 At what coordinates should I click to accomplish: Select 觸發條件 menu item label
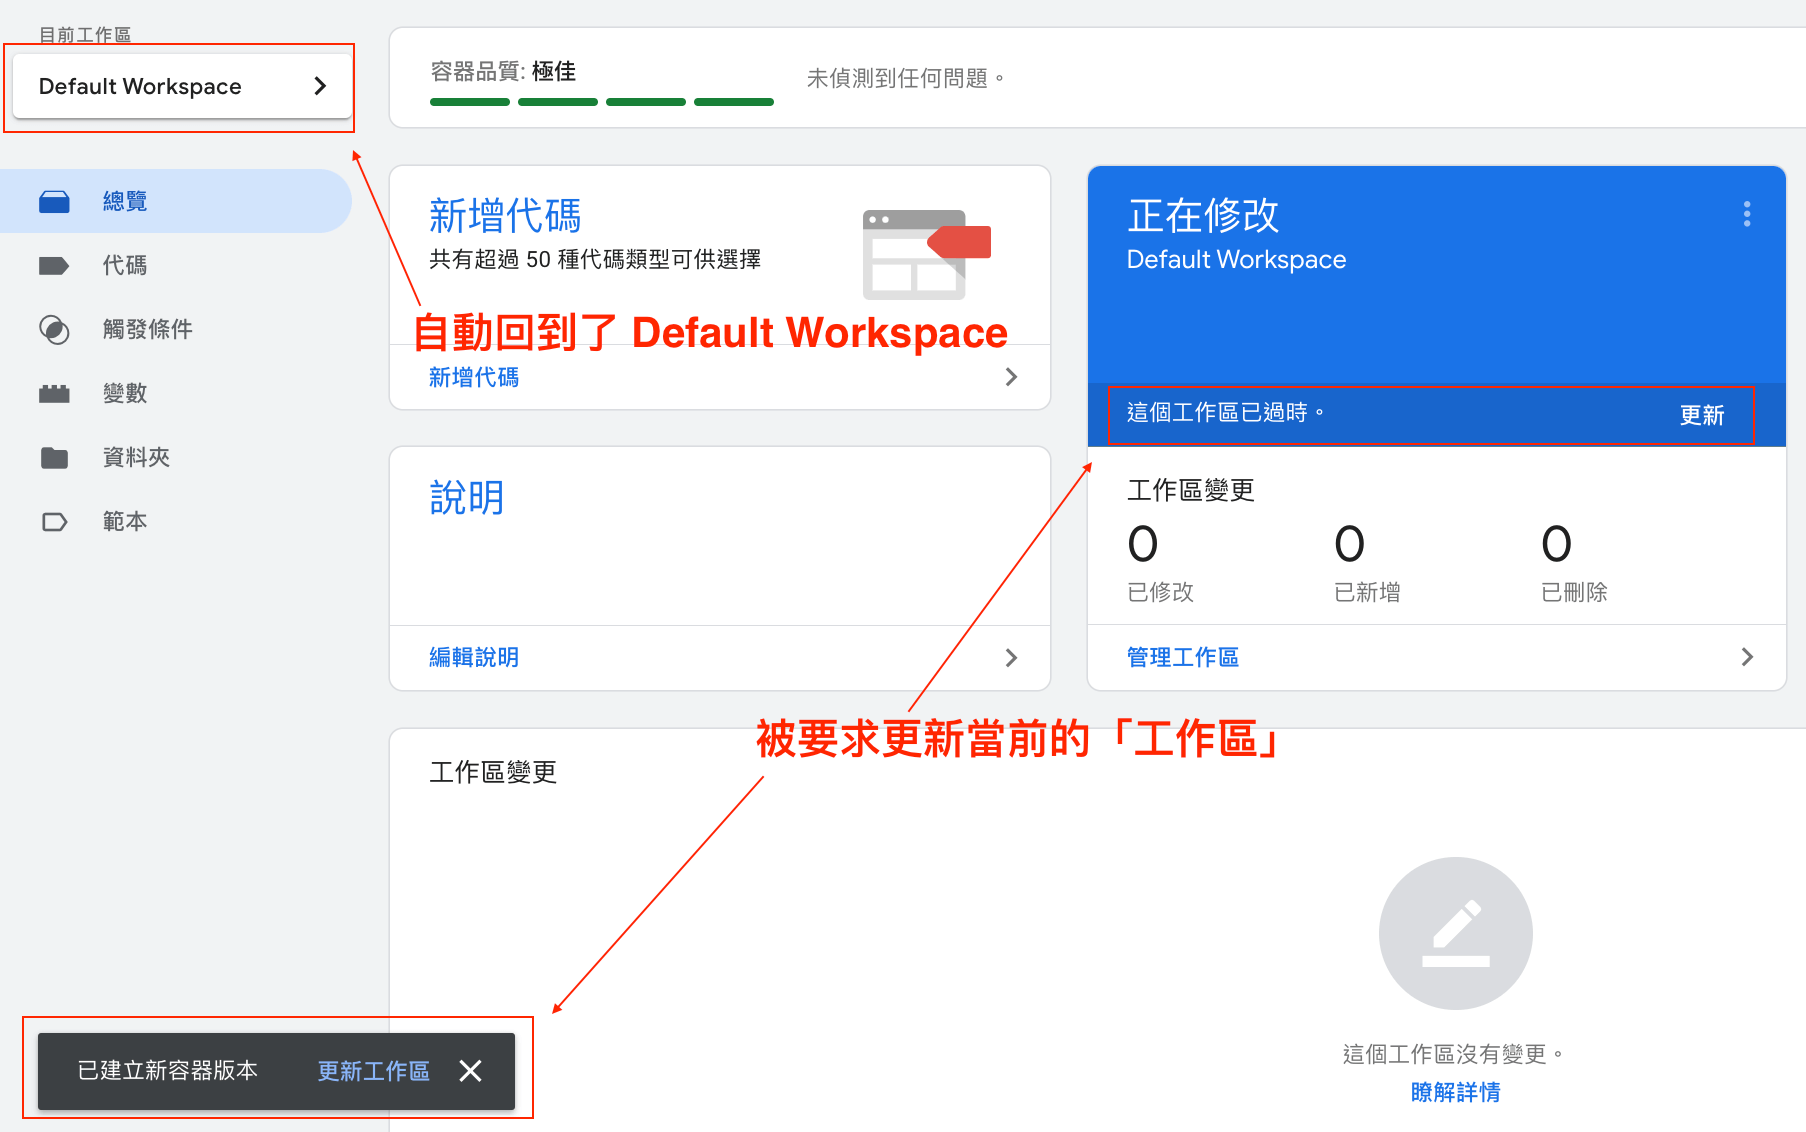pyautogui.click(x=147, y=330)
